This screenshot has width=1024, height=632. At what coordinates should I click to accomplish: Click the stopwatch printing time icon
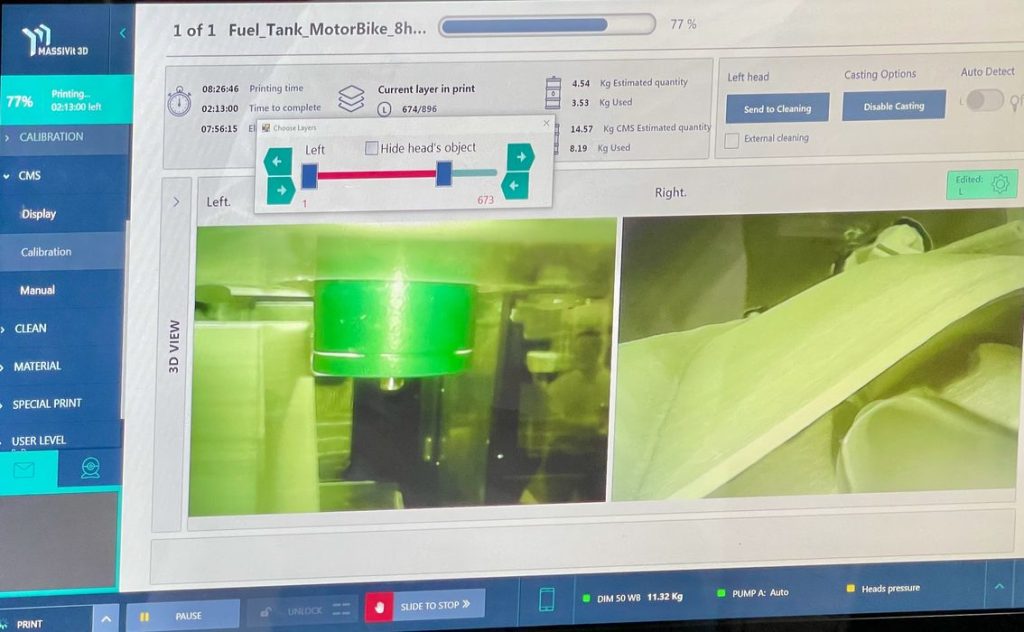pos(179,100)
